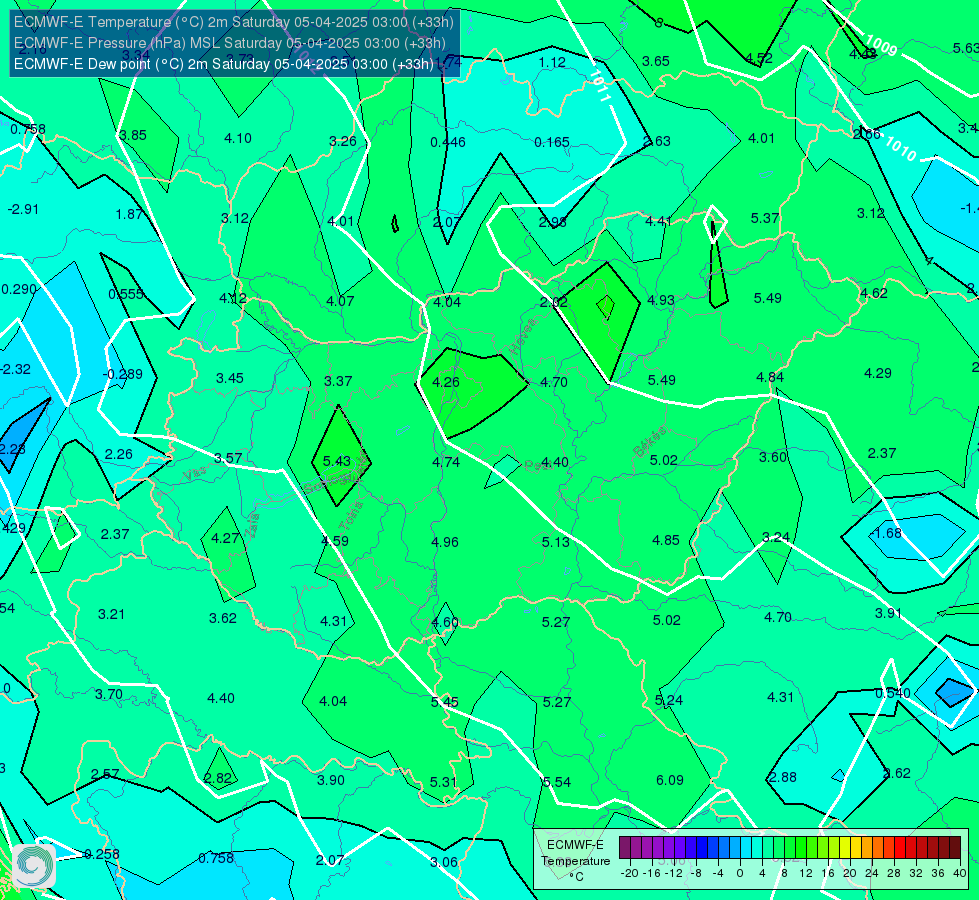Click the 5.43 value inside diamond contour
The width and height of the screenshot is (979, 900).
tap(337, 461)
